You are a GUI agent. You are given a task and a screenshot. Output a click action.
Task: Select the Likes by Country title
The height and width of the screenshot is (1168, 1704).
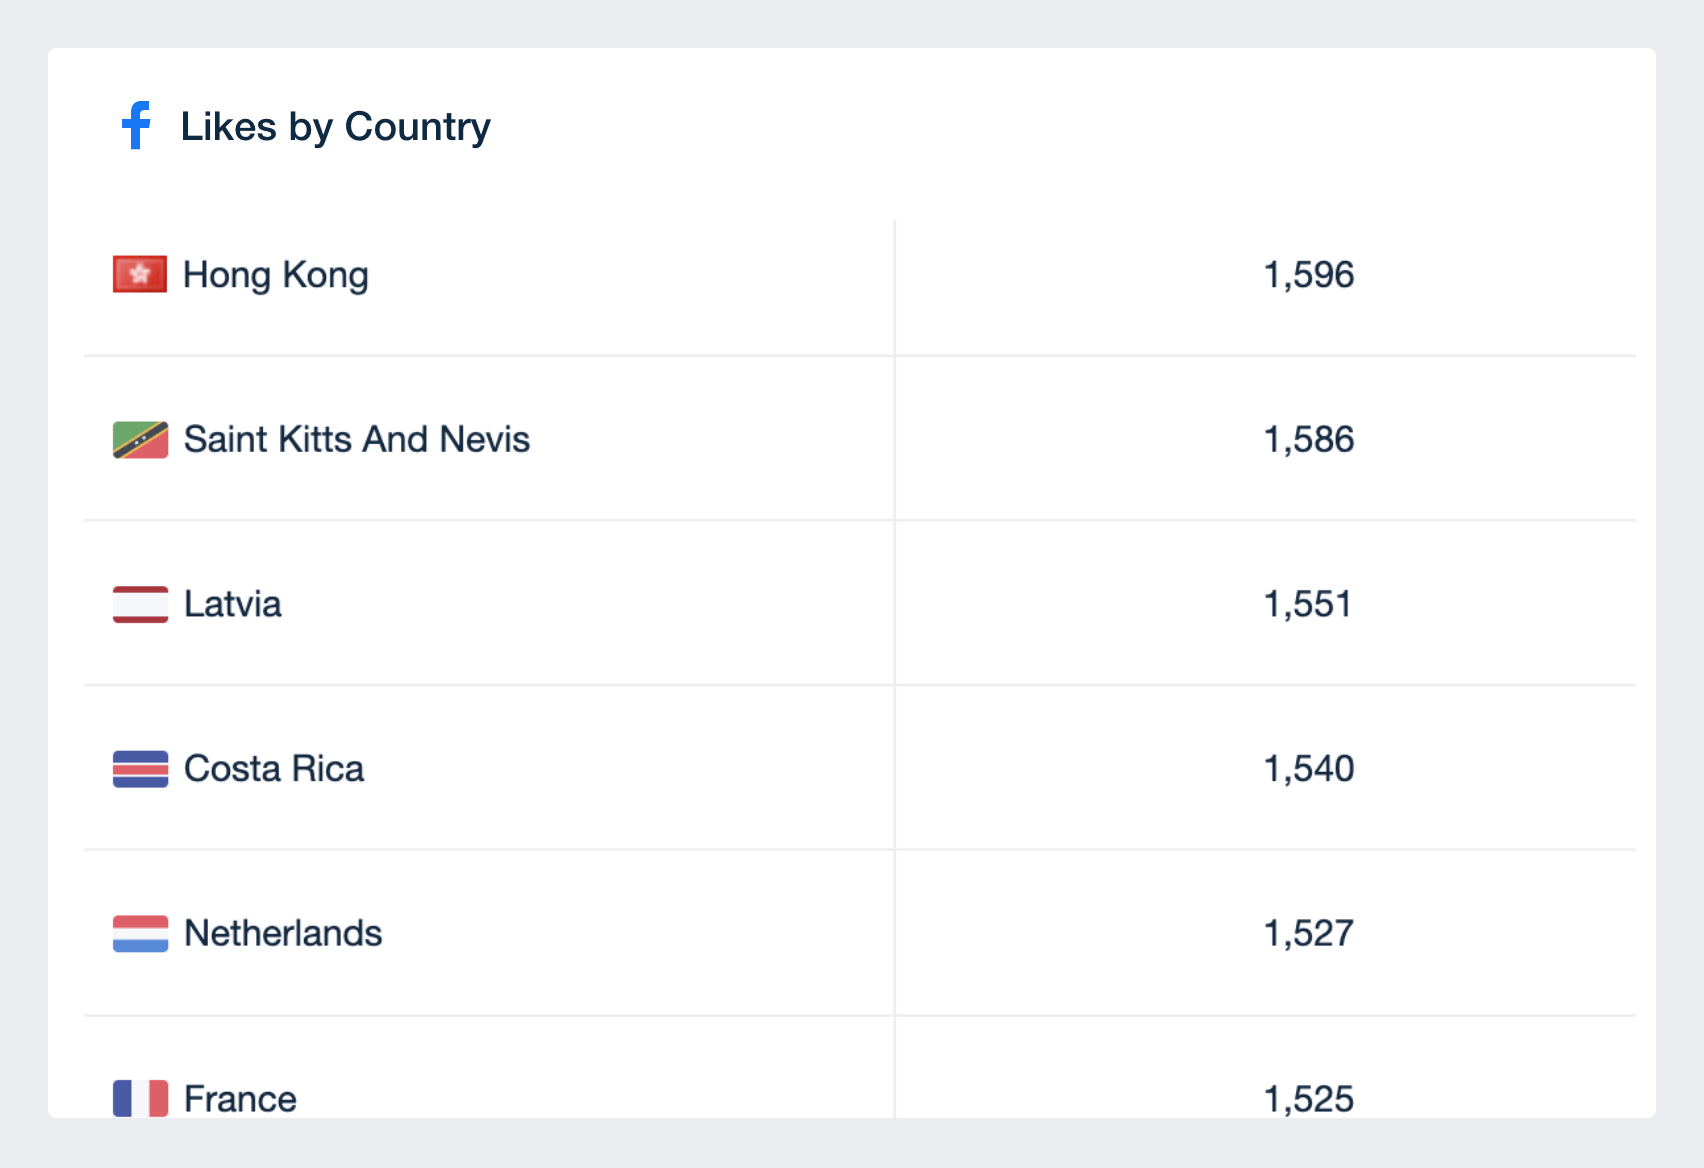(x=335, y=127)
